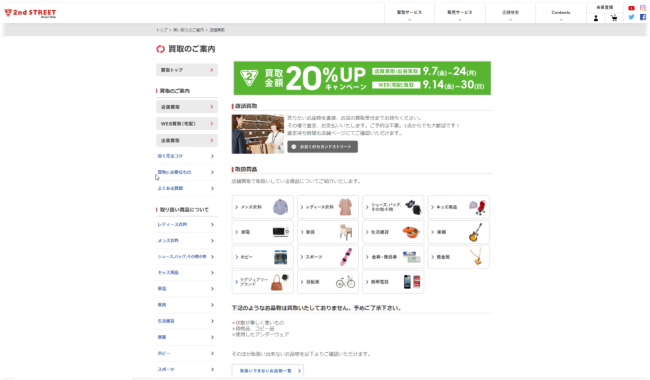
Task: Click the dark gray nearby store search button
Action: [x=323, y=147]
